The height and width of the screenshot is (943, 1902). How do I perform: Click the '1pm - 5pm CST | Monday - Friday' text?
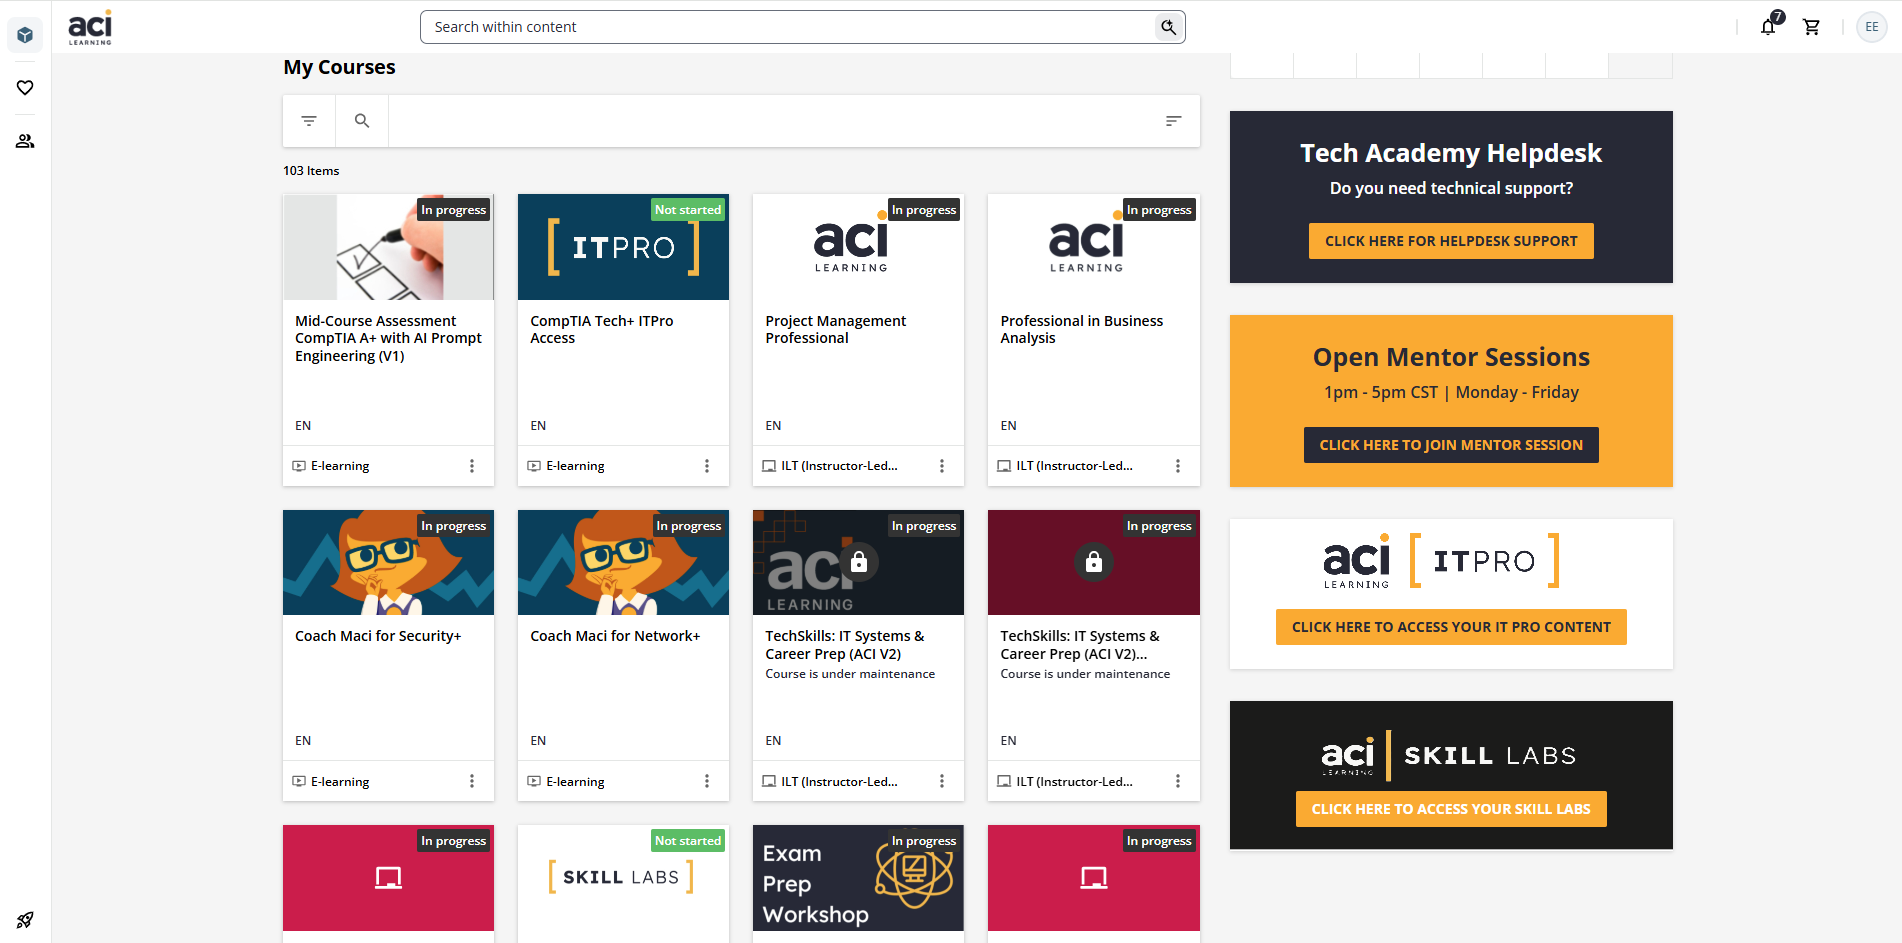tap(1451, 392)
